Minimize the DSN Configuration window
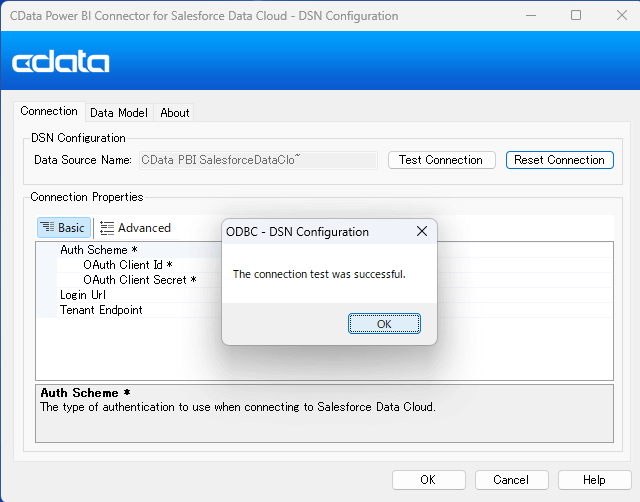The width and height of the screenshot is (640, 502). (x=531, y=16)
